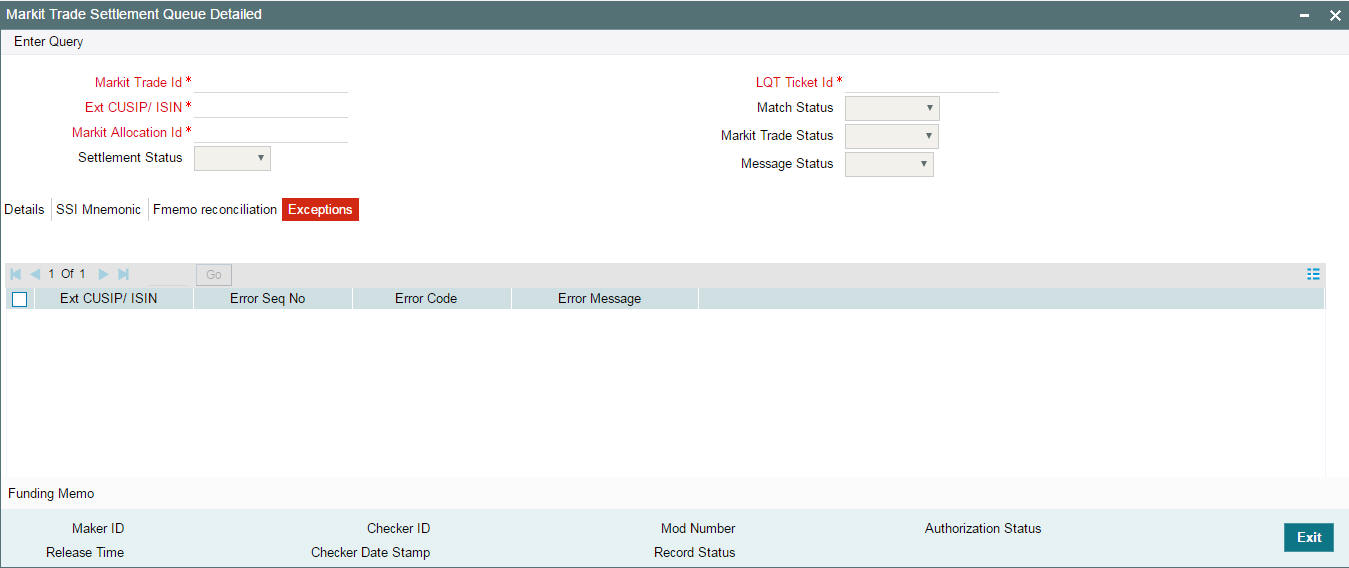This screenshot has width=1349, height=568.
Task: Go to previous page of grid
Action: (x=35, y=274)
